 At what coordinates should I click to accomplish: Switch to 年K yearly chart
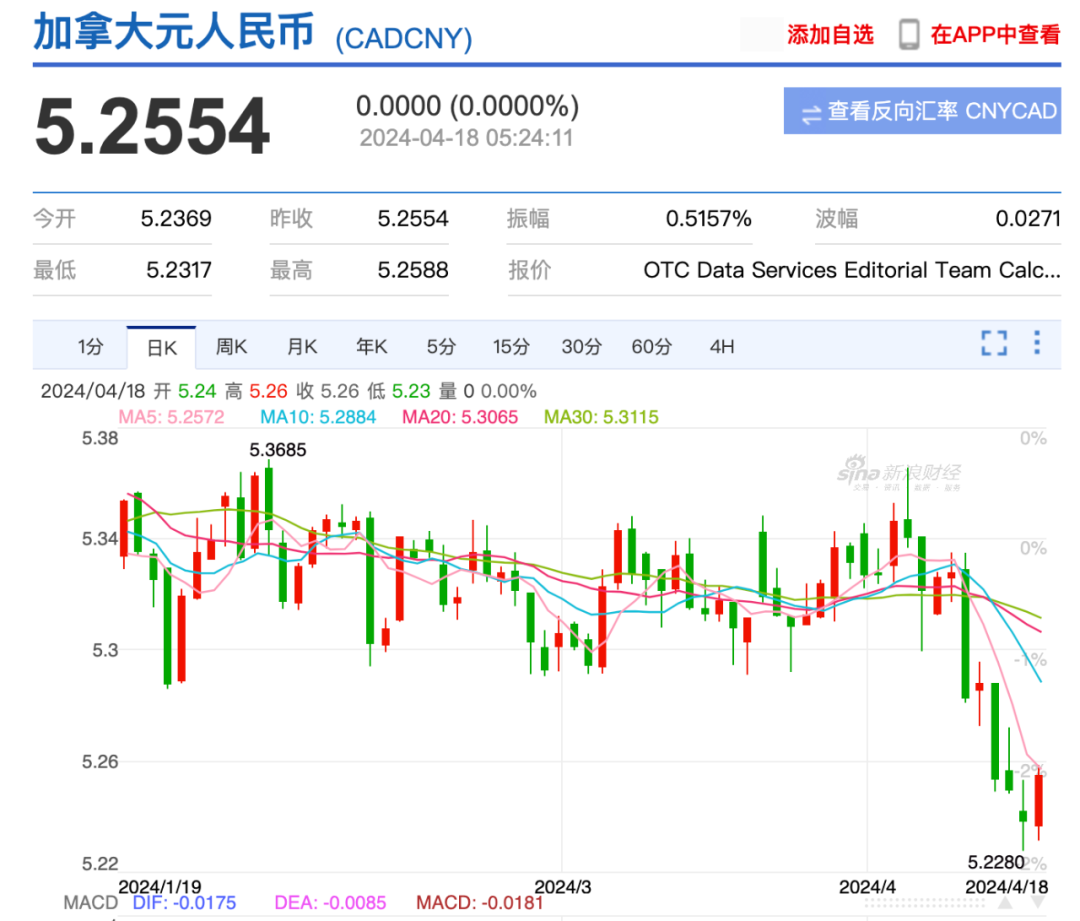point(371,346)
